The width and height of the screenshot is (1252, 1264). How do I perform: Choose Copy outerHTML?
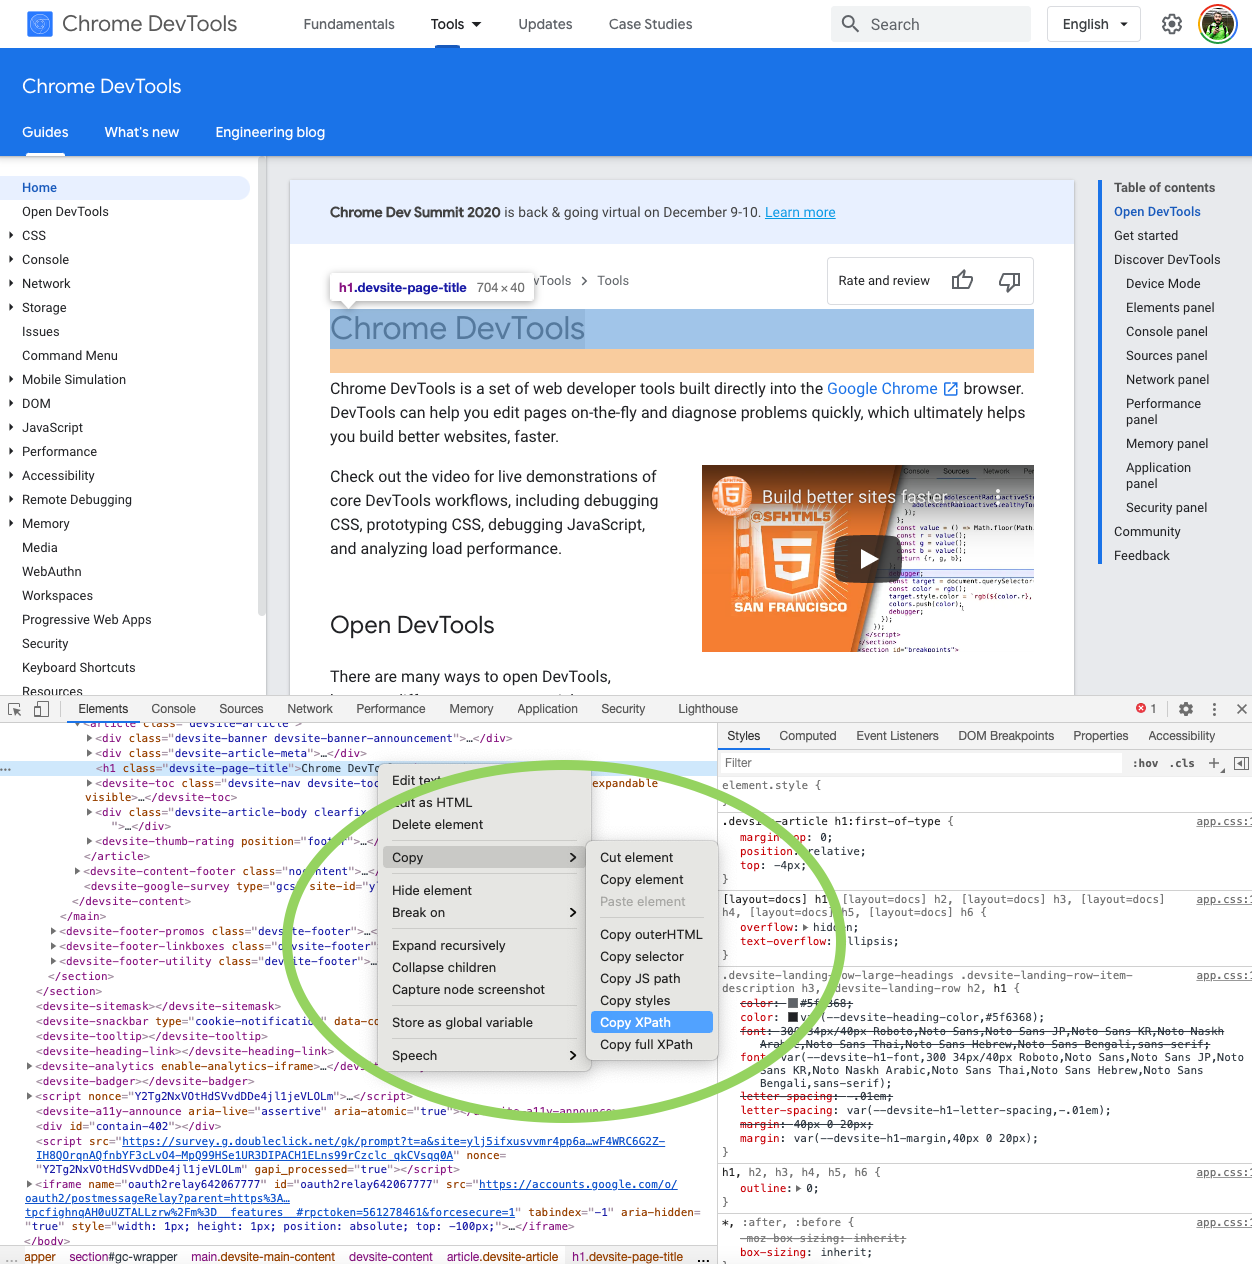coord(652,934)
